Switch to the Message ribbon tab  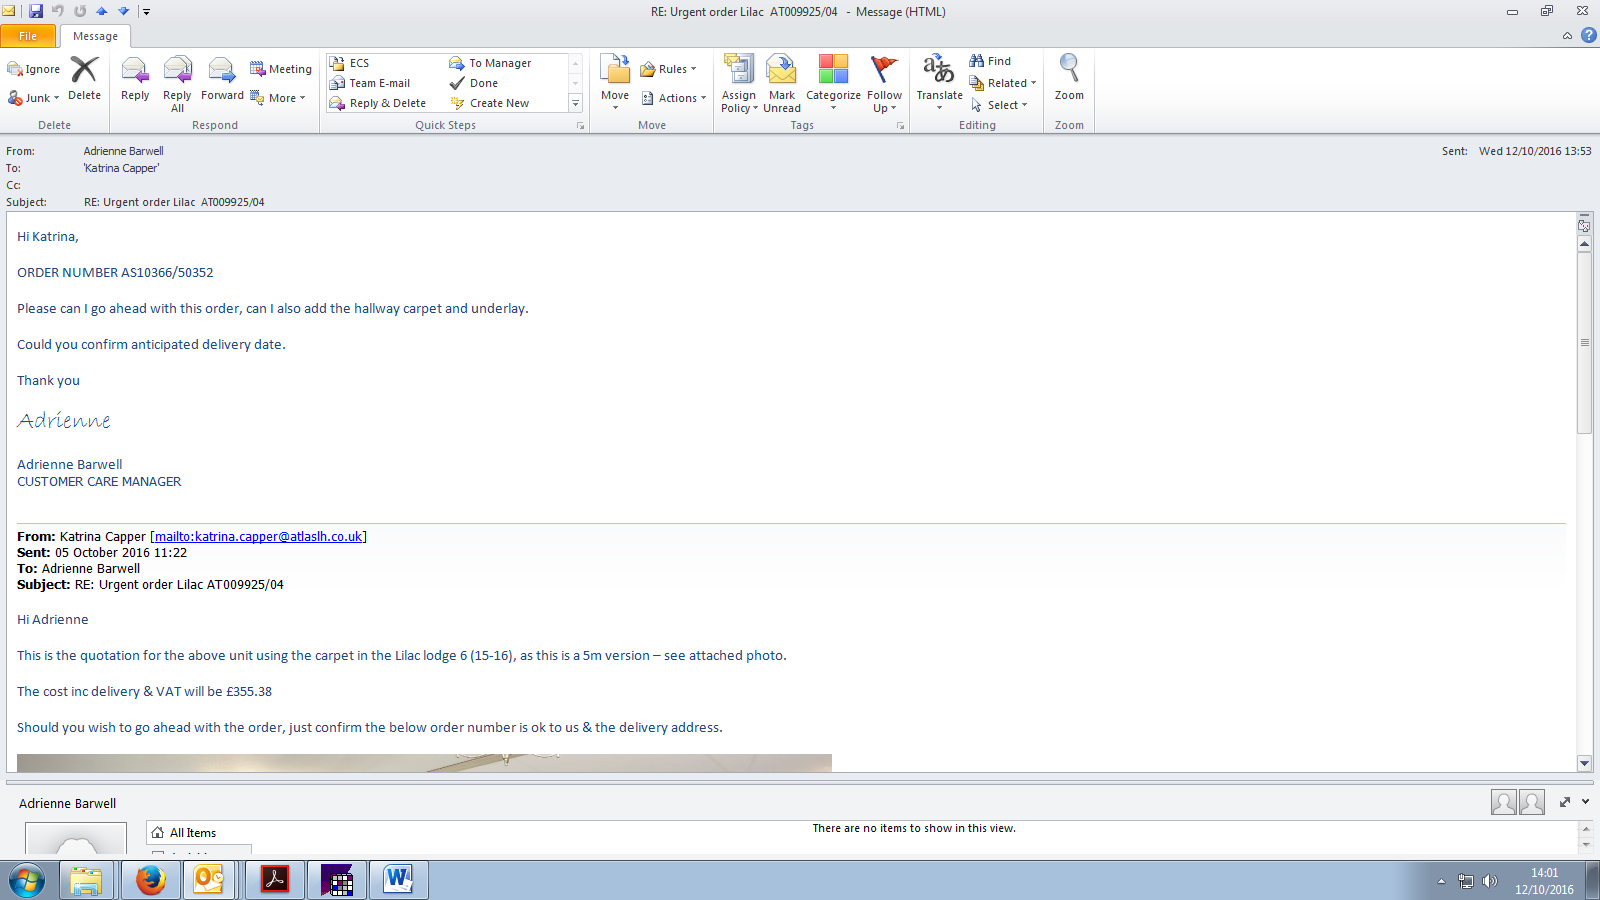pos(95,36)
